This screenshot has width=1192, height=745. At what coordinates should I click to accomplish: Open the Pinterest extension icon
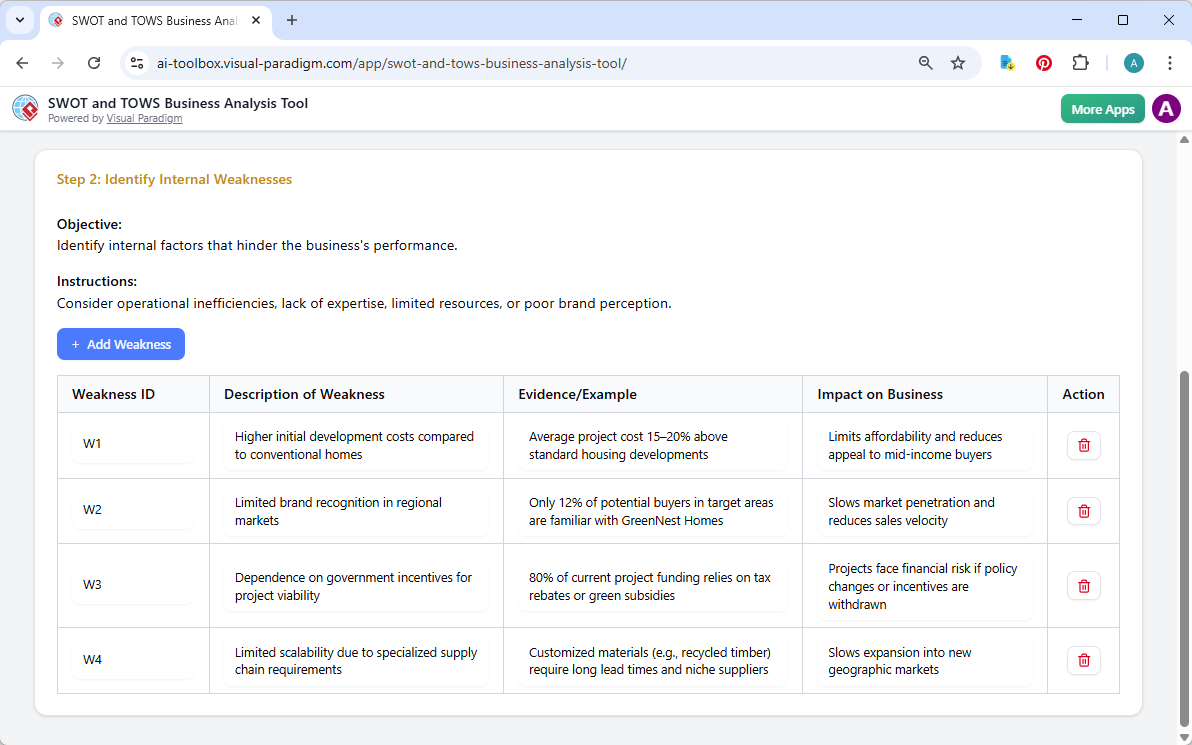tap(1043, 62)
